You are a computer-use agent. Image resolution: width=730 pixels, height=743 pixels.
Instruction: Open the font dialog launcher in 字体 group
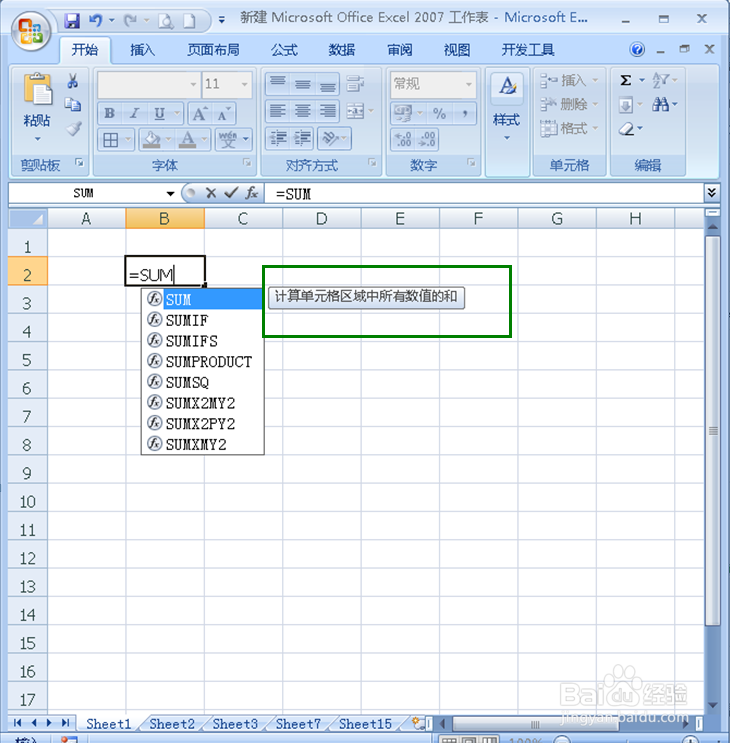[x=247, y=163]
